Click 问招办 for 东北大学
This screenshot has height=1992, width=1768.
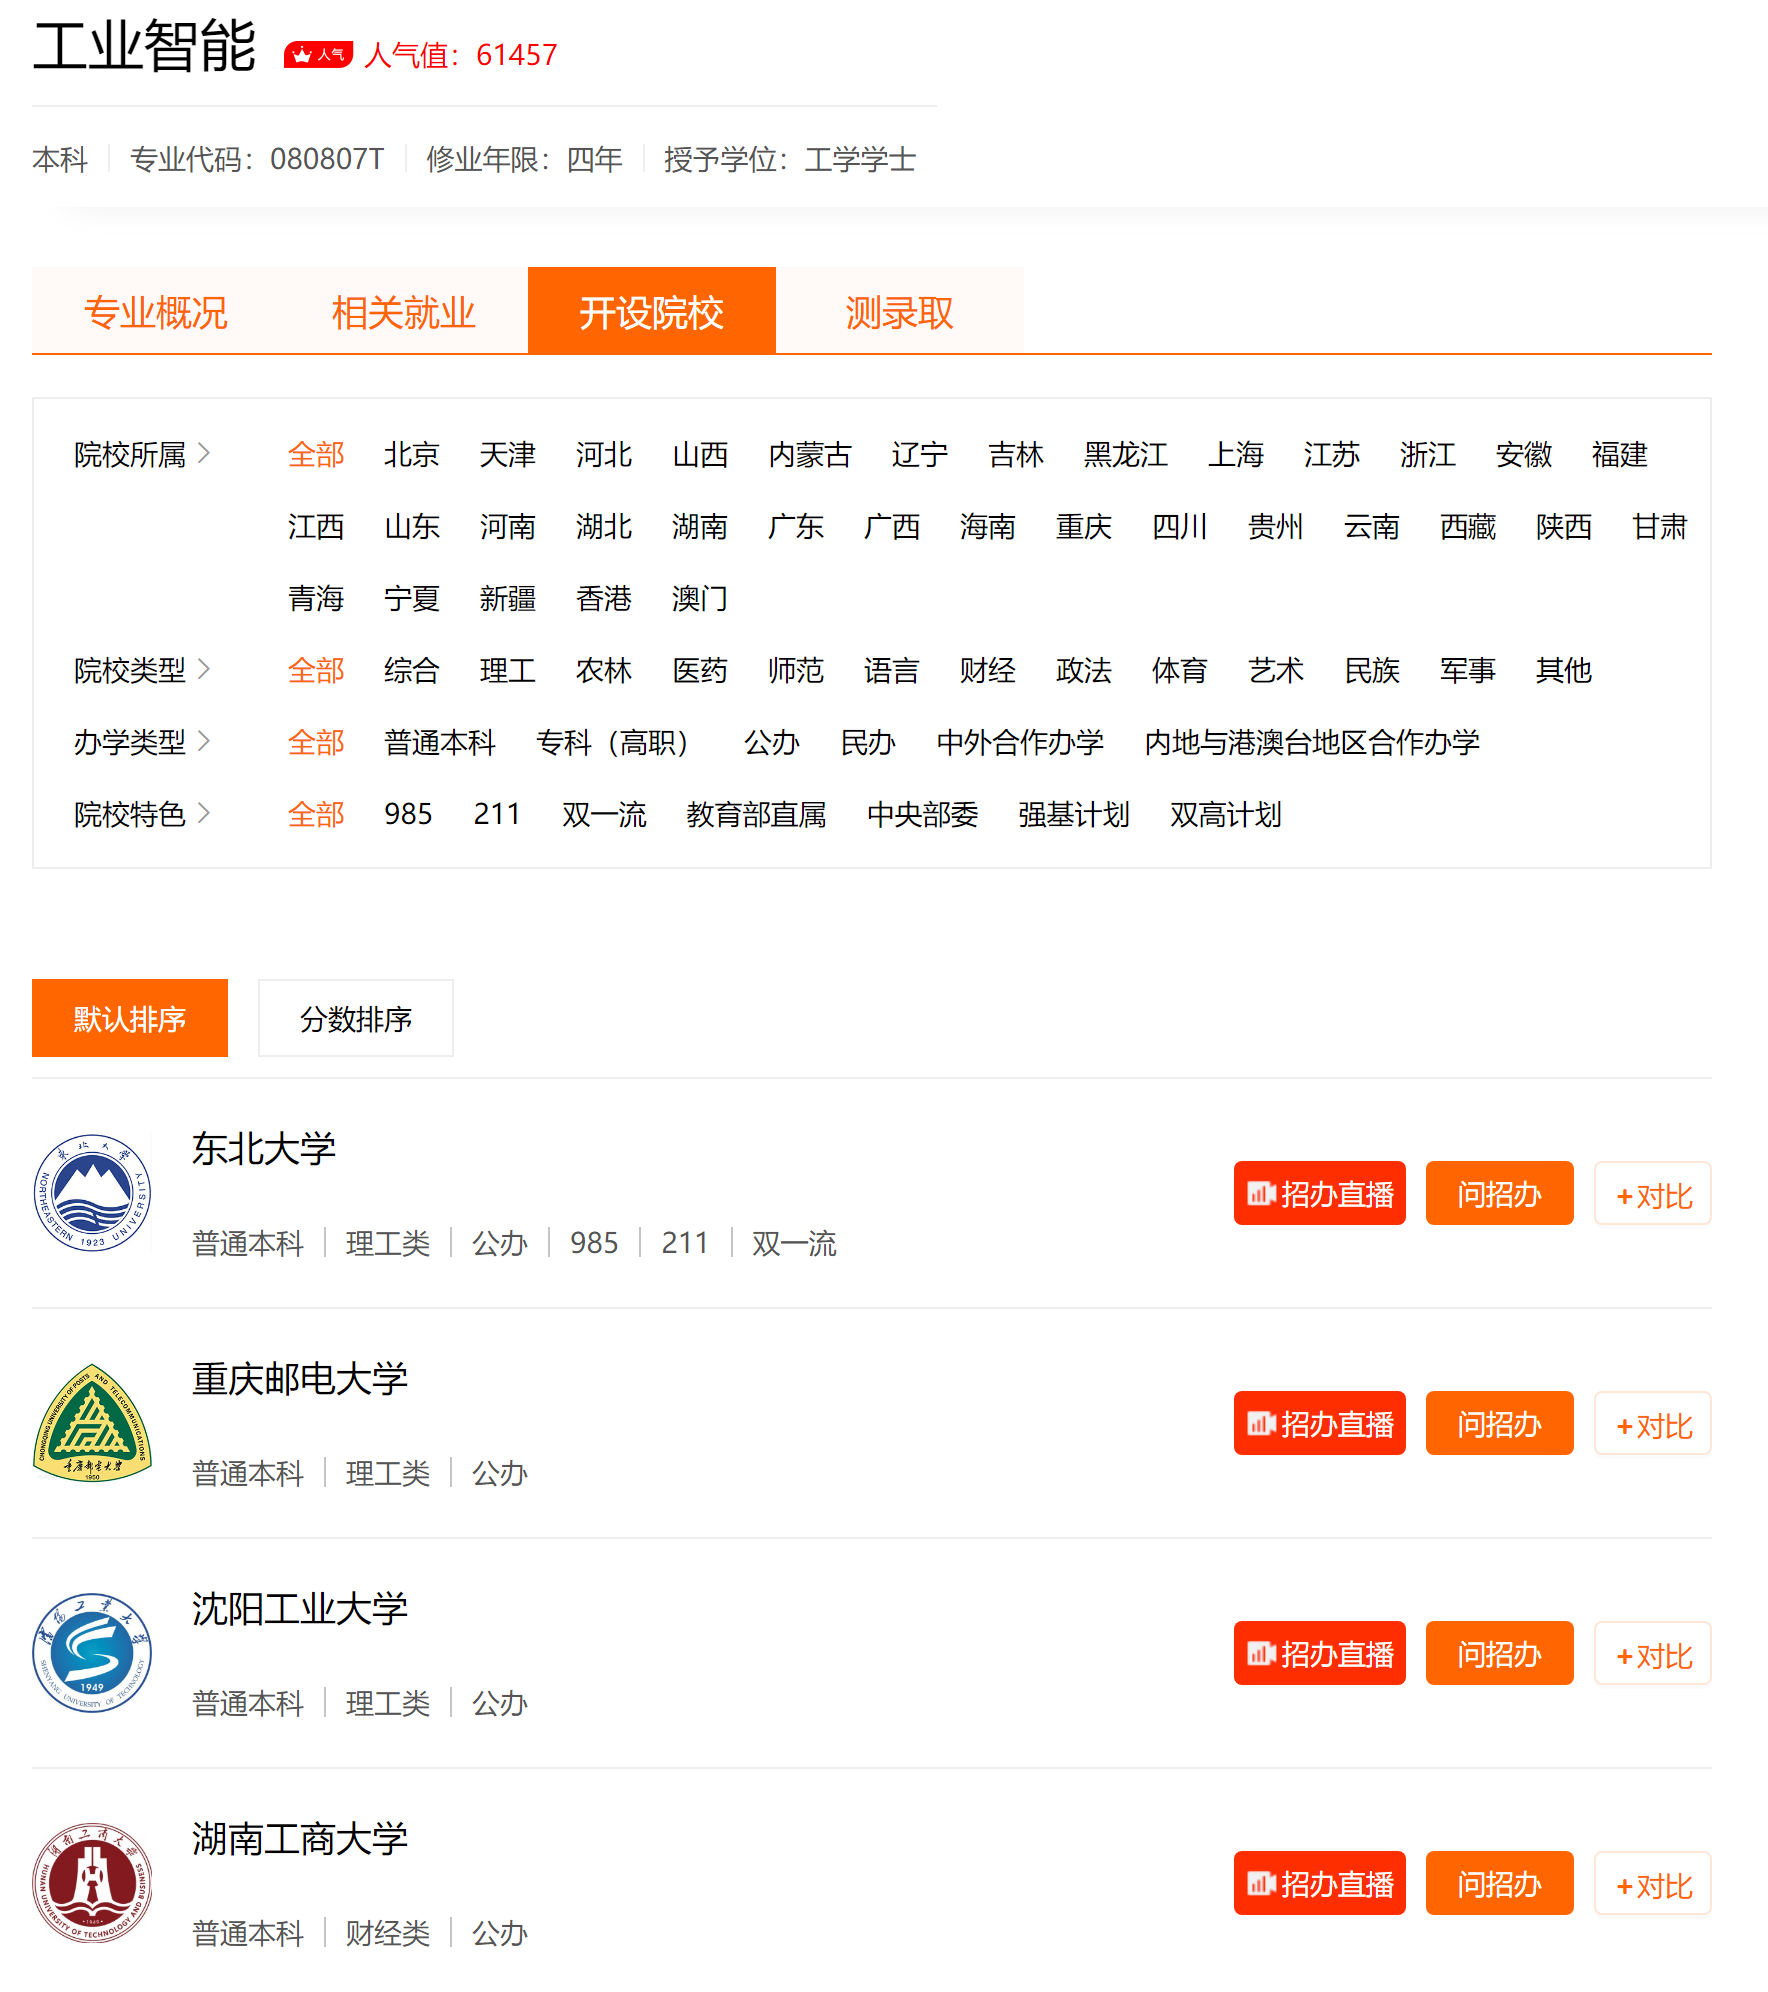click(1500, 1193)
